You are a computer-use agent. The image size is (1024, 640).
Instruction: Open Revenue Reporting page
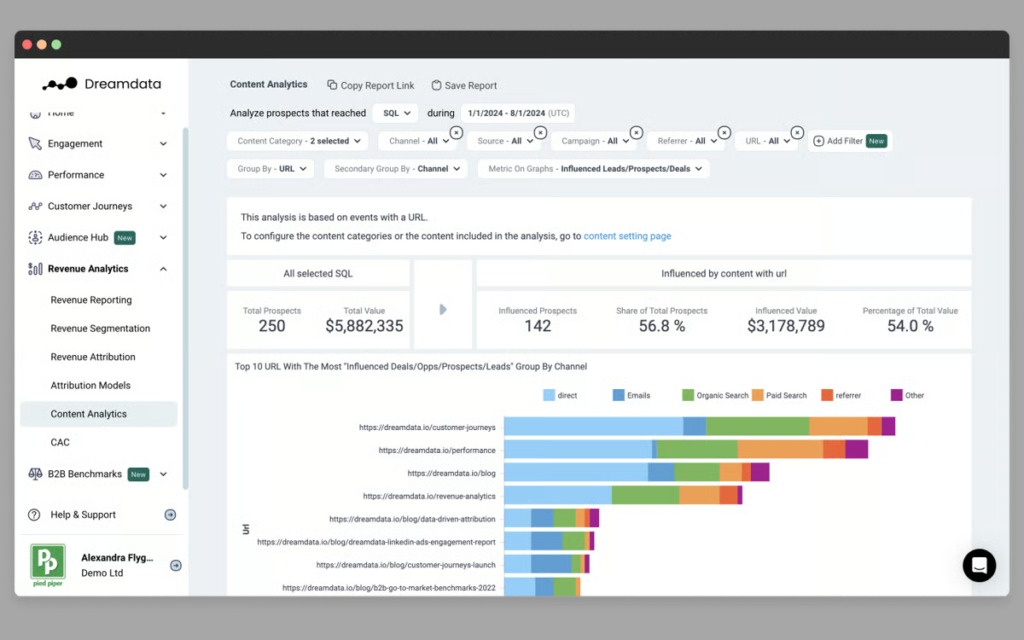(x=91, y=300)
